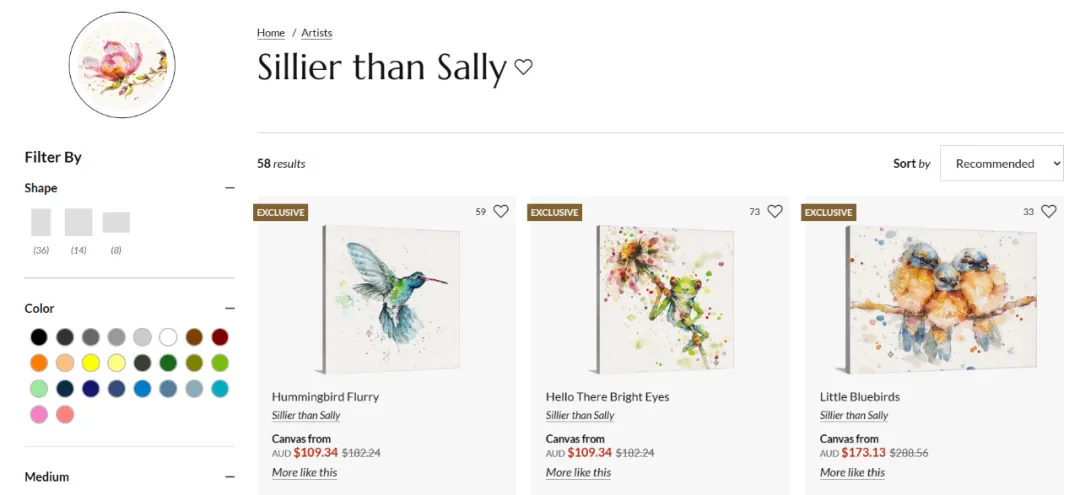
Task: Add Little Bluebirds to favorites heart
Action: [x=1049, y=211]
